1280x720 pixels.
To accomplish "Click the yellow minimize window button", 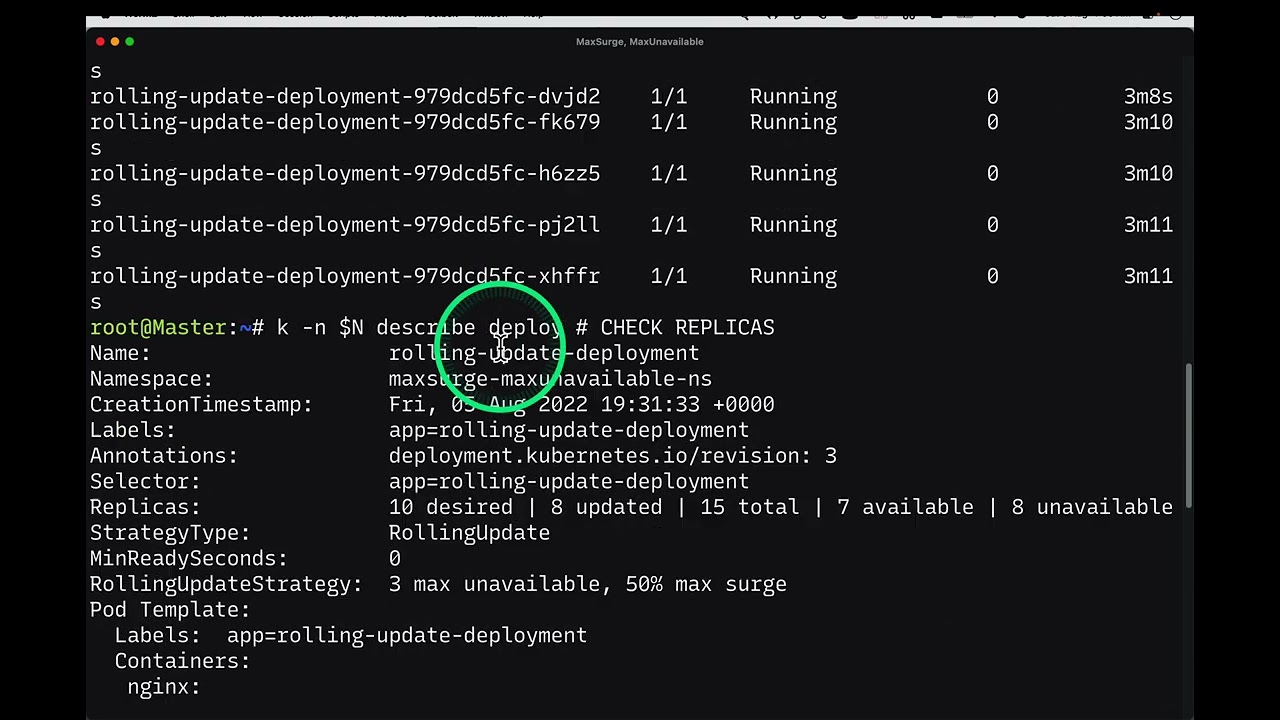I will coord(115,41).
